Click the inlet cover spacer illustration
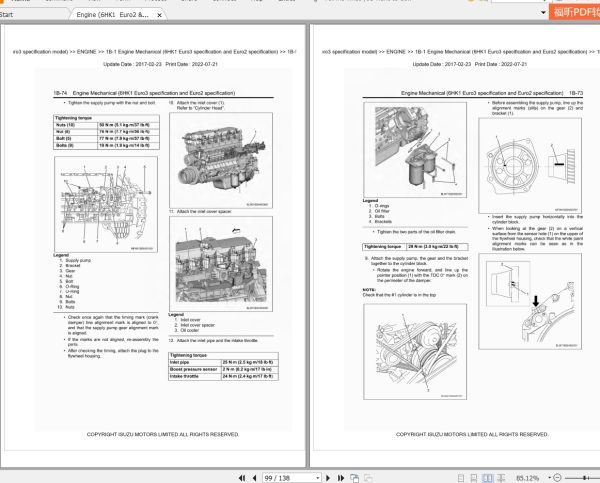600x483 pixels. pyautogui.click(x=221, y=264)
